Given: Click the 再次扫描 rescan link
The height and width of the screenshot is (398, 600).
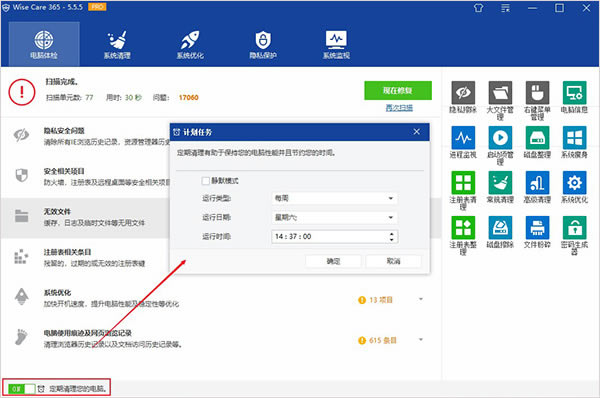Looking at the screenshot, I should pos(399,108).
